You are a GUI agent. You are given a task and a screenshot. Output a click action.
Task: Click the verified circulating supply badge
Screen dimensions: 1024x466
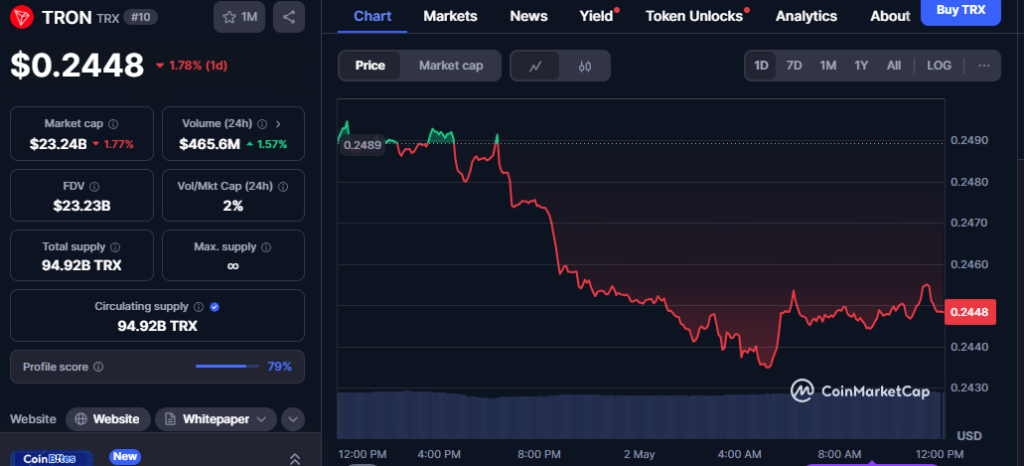click(215, 307)
